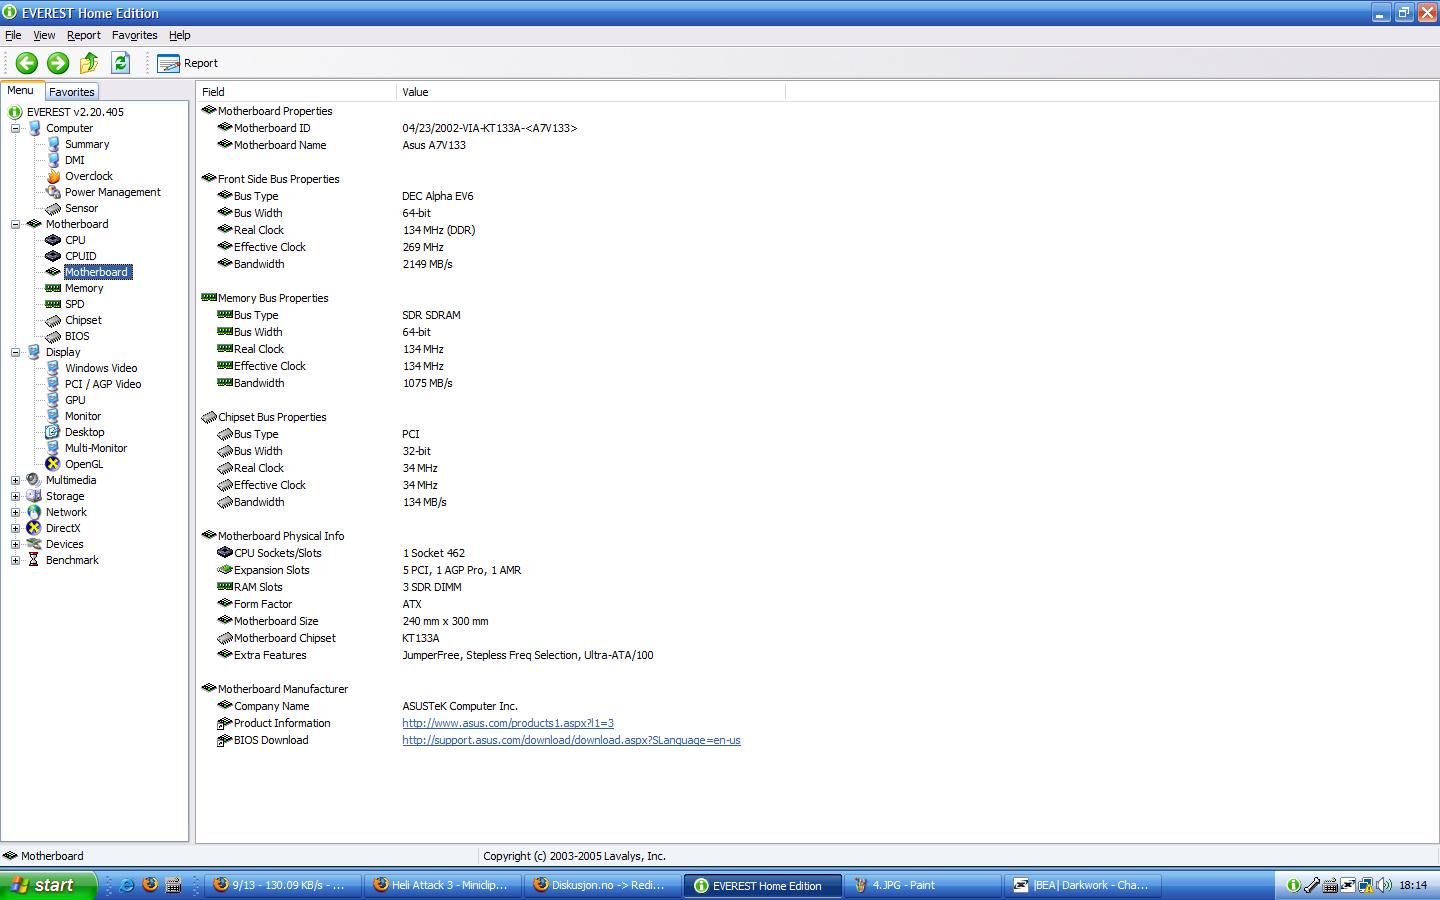The image size is (1440, 900).
Task: Select the highlighted Motherboard subitem
Action: (97, 272)
